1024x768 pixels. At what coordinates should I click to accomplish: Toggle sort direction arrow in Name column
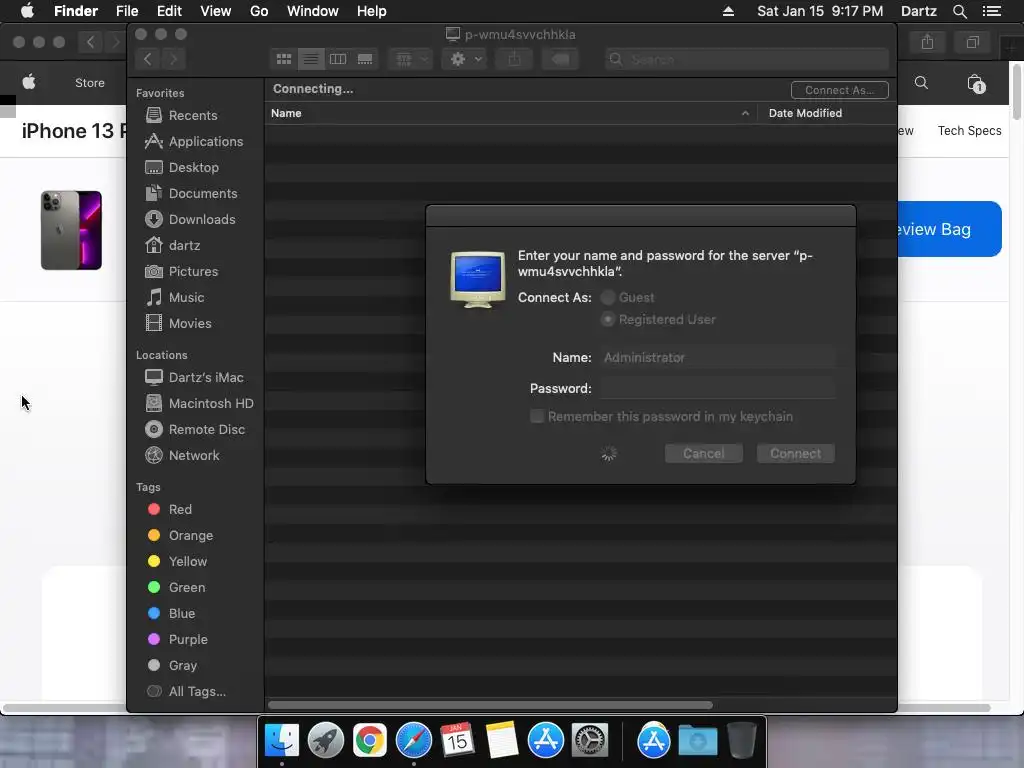745,114
